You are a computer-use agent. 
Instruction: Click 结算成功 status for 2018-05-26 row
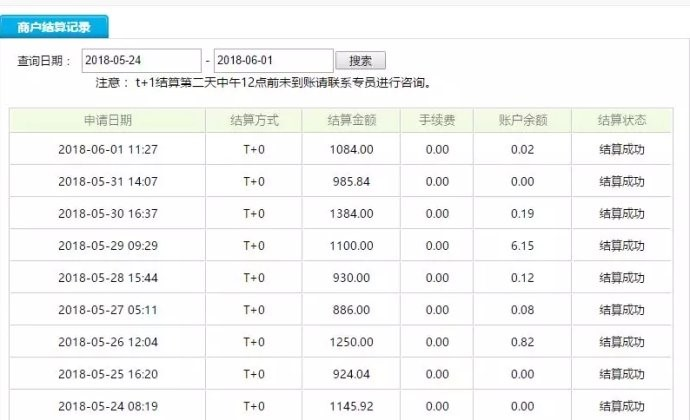621,342
